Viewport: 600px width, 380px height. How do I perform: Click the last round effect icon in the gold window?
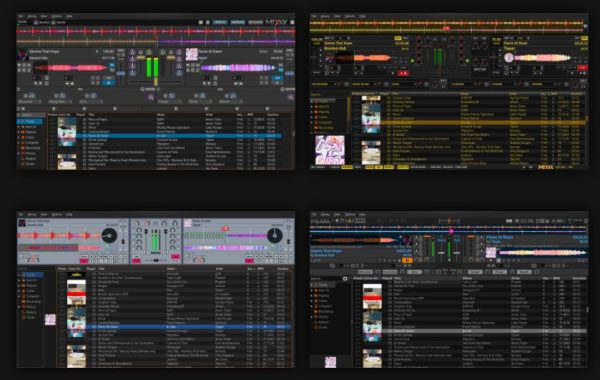point(567,84)
